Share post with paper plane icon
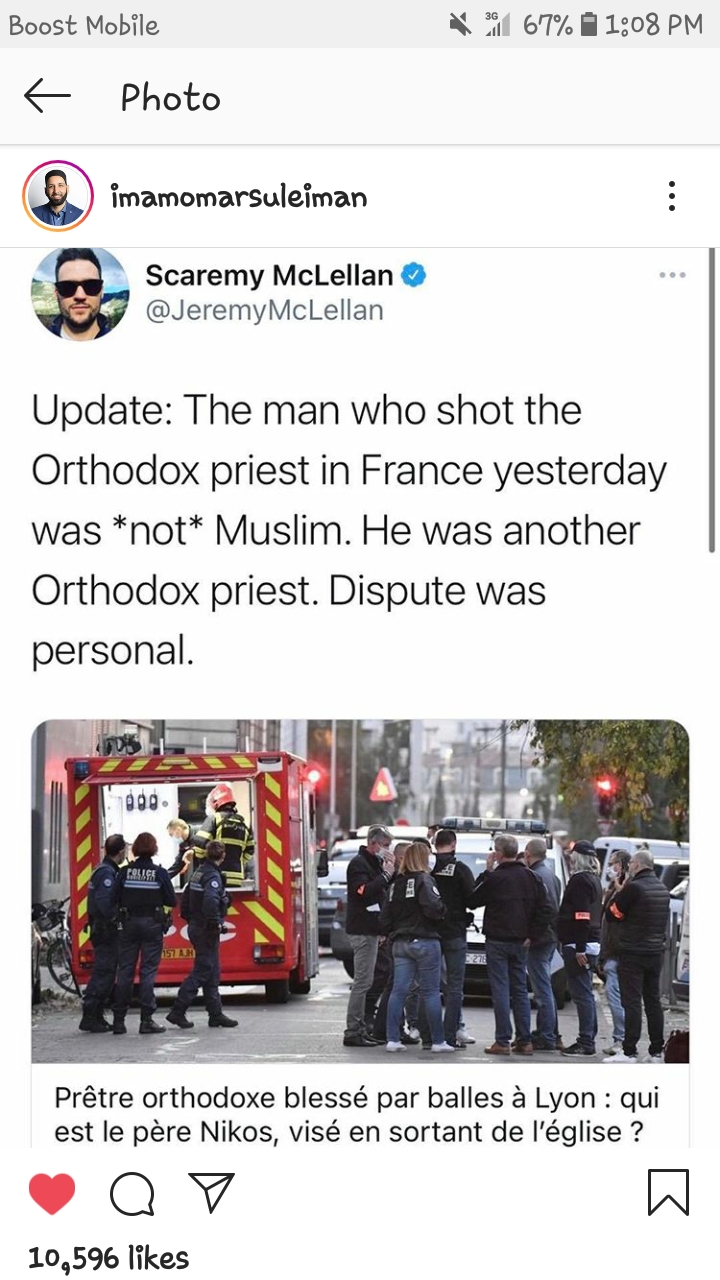The width and height of the screenshot is (720, 1280). [x=211, y=1193]
